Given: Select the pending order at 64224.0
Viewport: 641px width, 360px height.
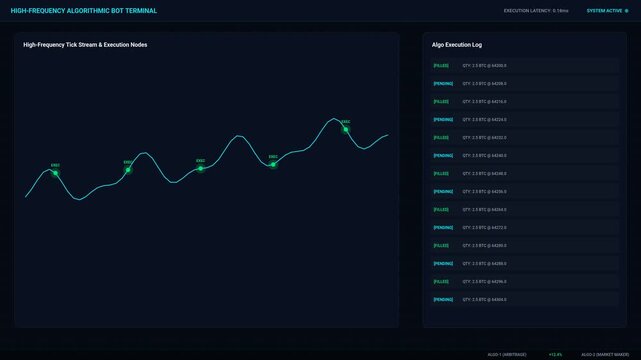Looking at the screenshot, I should (525, 119).
